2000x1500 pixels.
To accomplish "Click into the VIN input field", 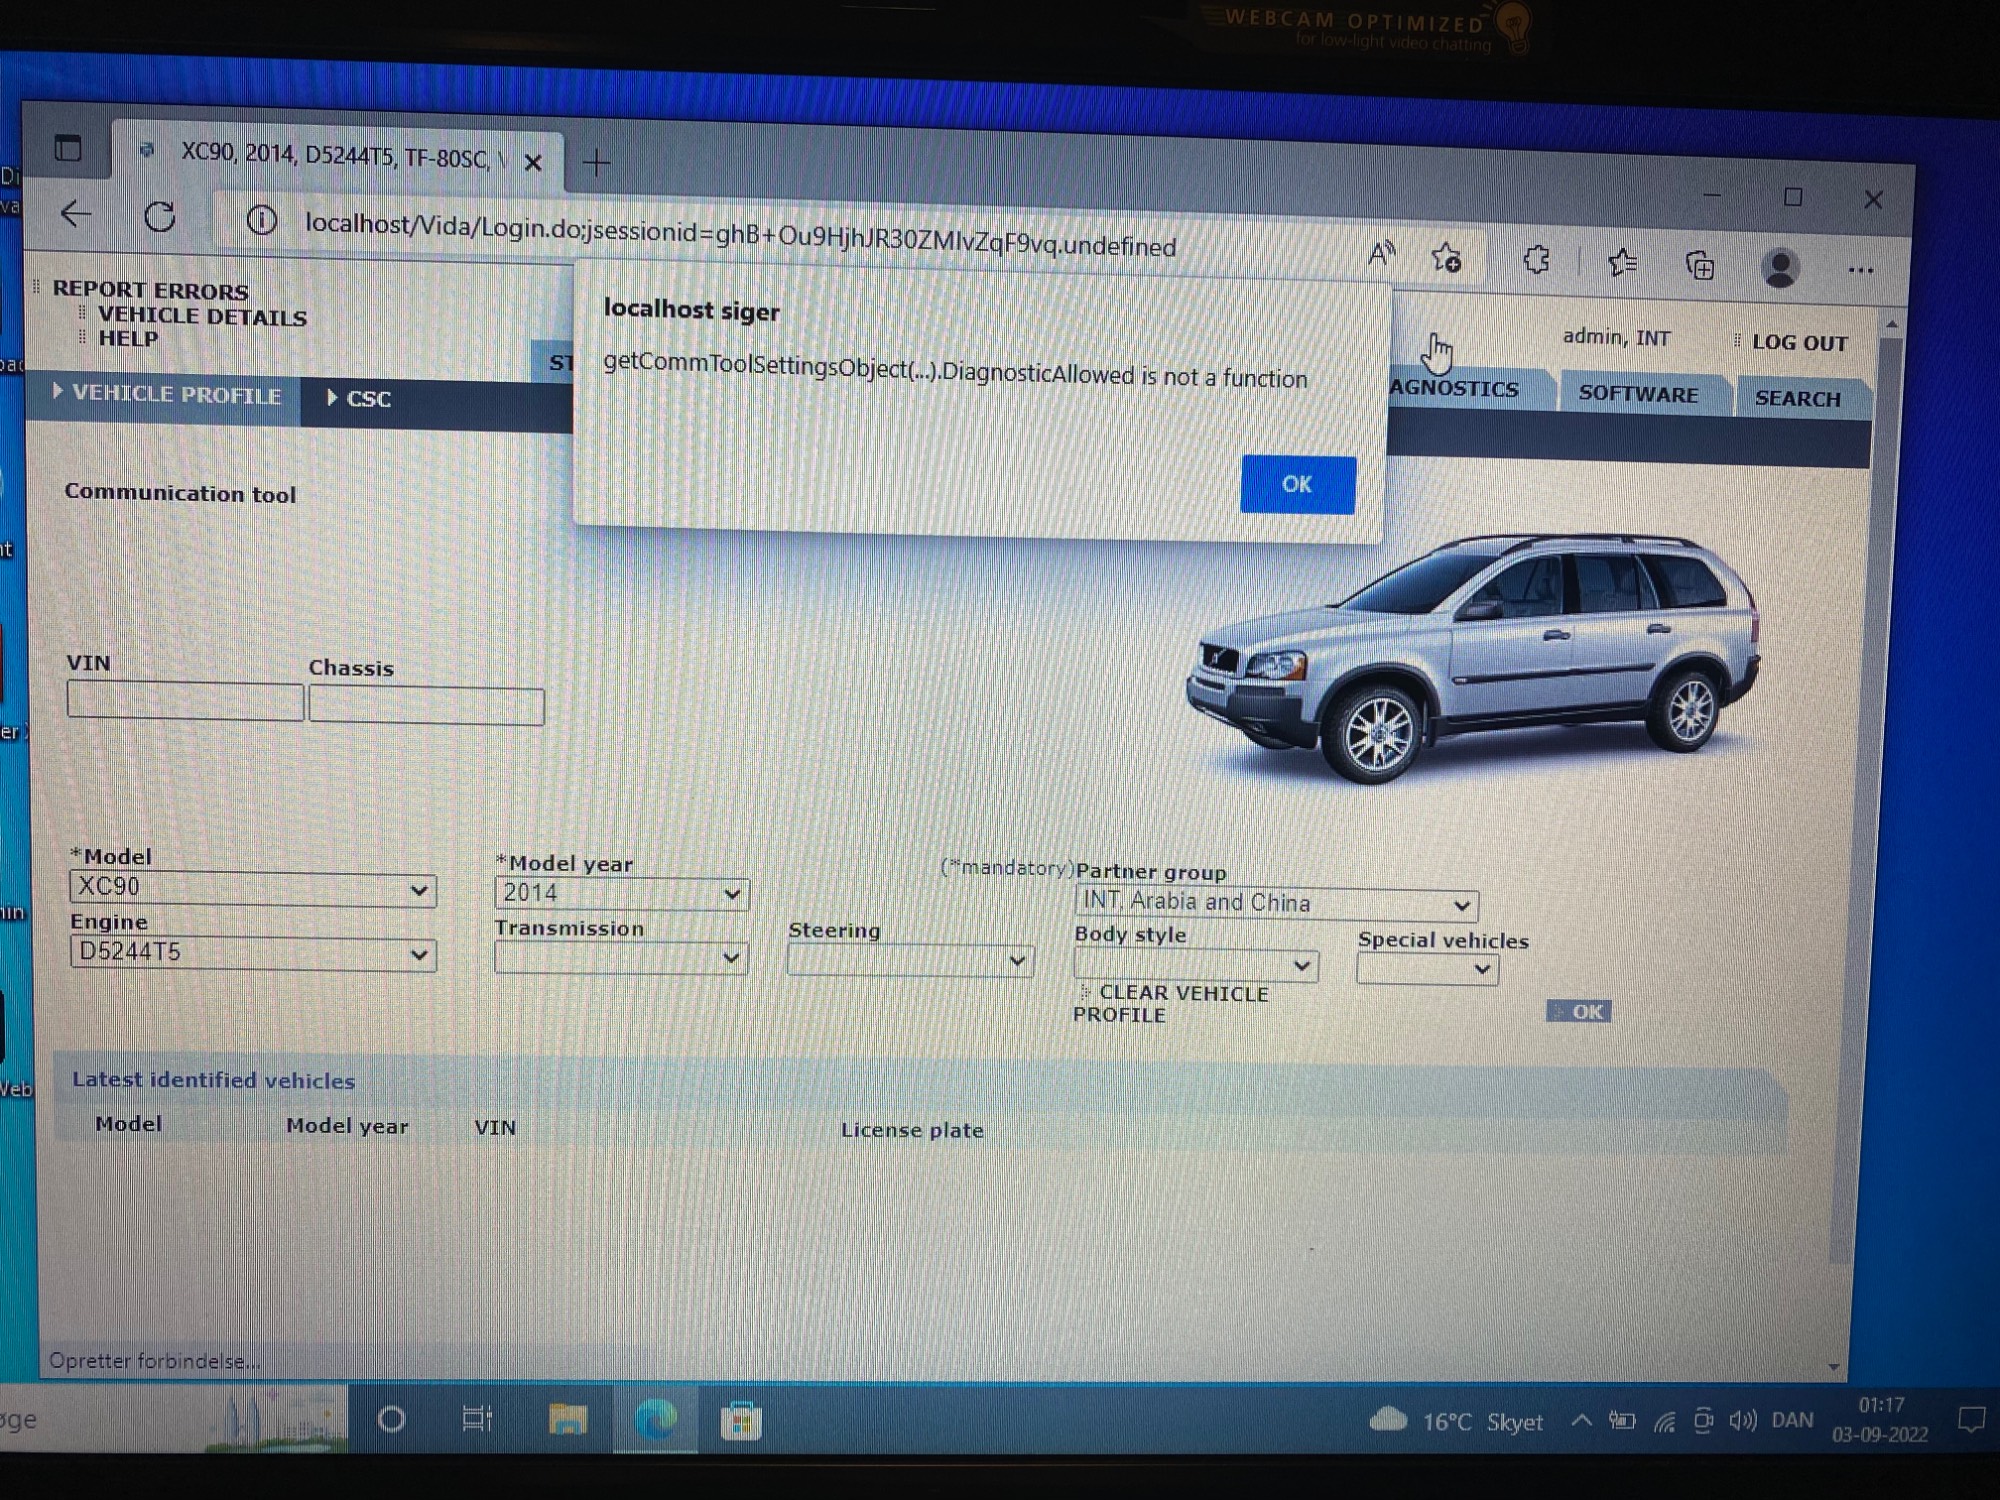I will pos(185,701).
